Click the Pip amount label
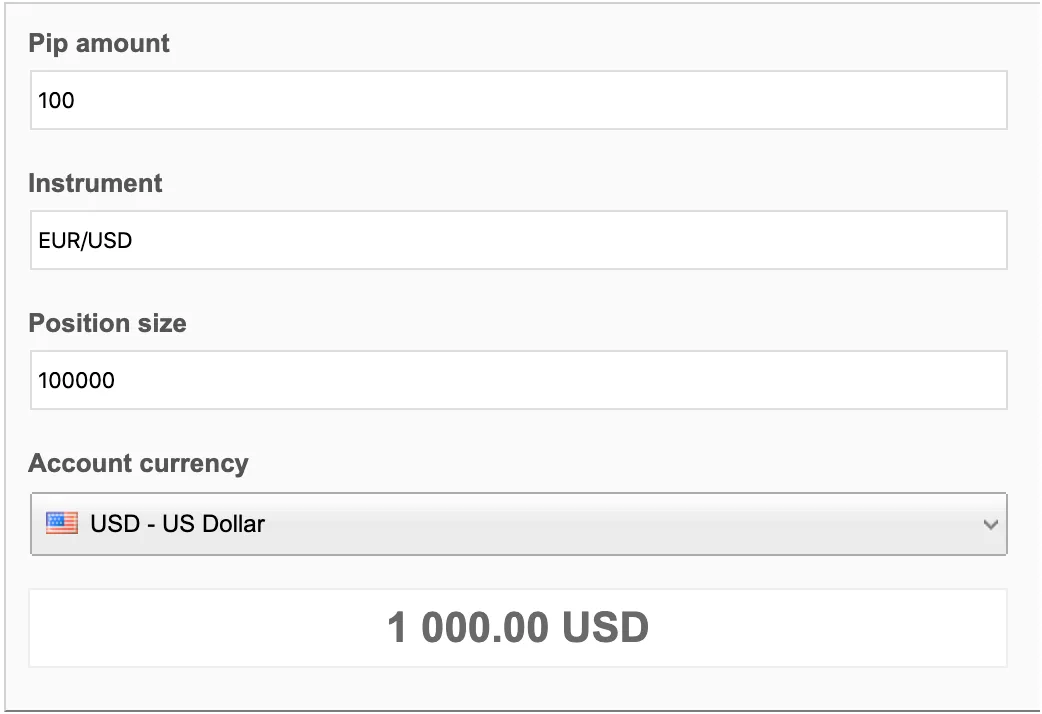 point(98,43)
